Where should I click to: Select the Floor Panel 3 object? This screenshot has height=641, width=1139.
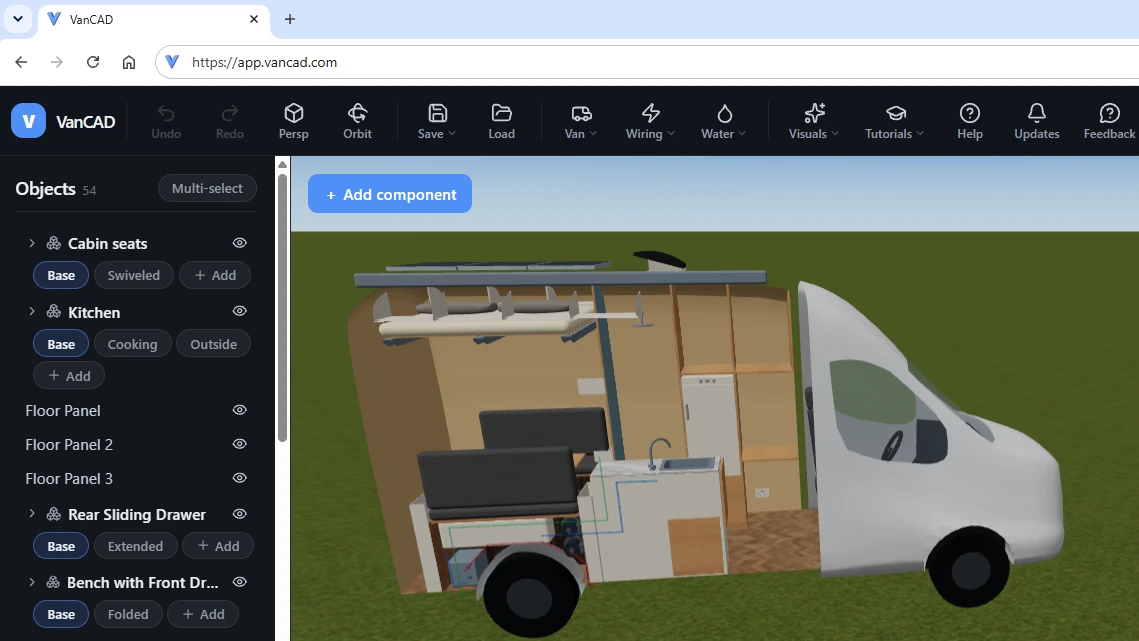click(x=69, y=479)
